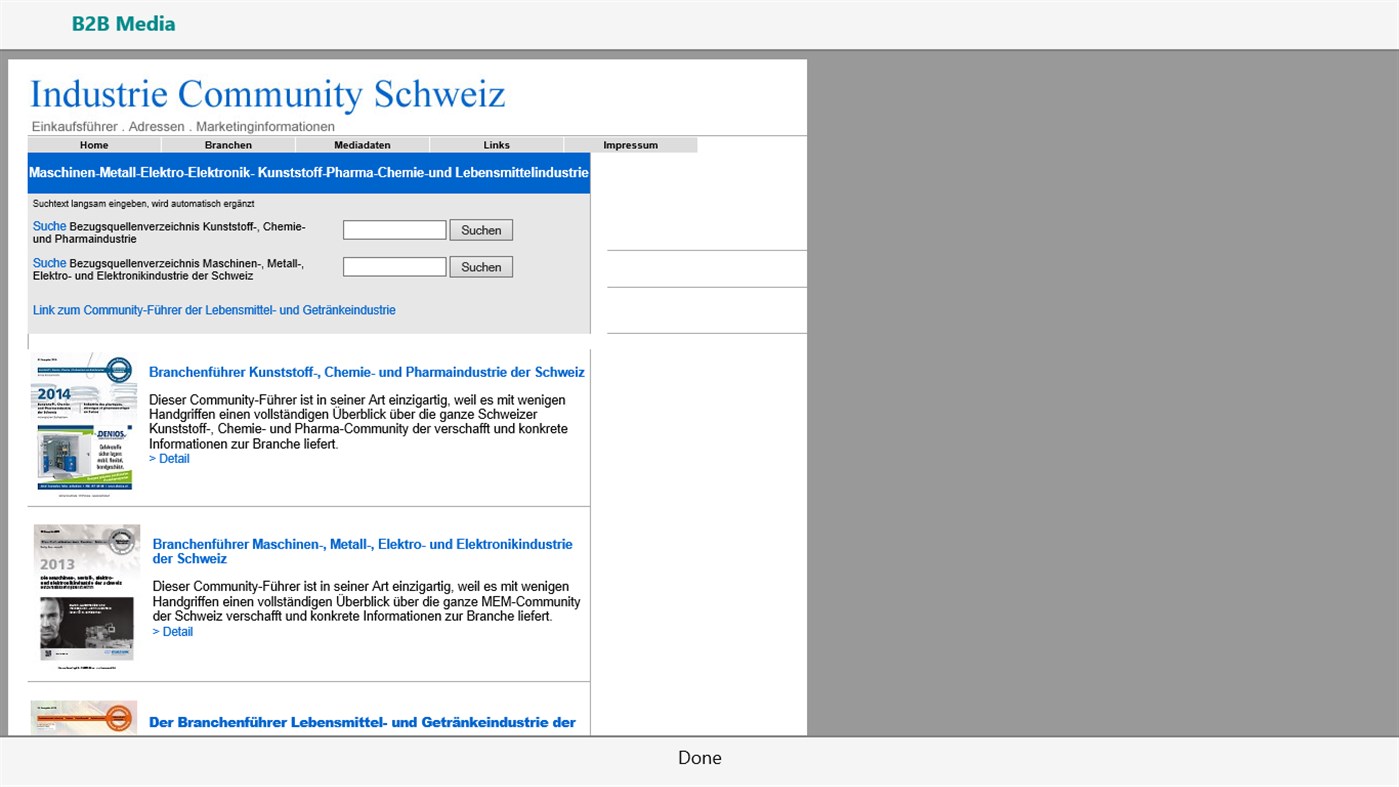The image size is (1399, 787).
Task: Open the Mediadaten tab
Action: pos(361,144)
